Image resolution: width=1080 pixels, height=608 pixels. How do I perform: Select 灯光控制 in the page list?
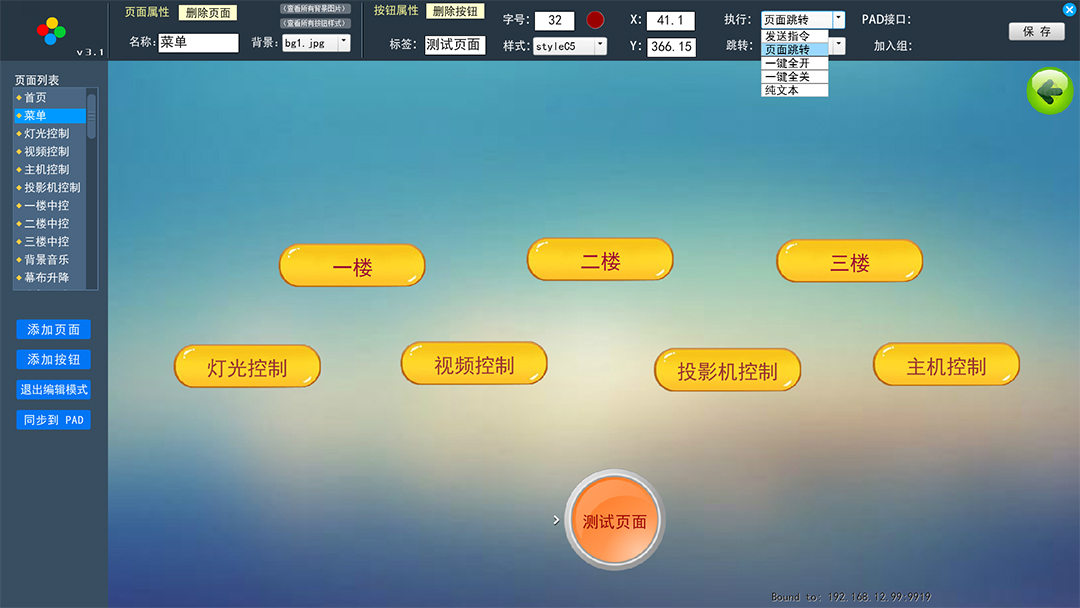[x=47, y=134]
